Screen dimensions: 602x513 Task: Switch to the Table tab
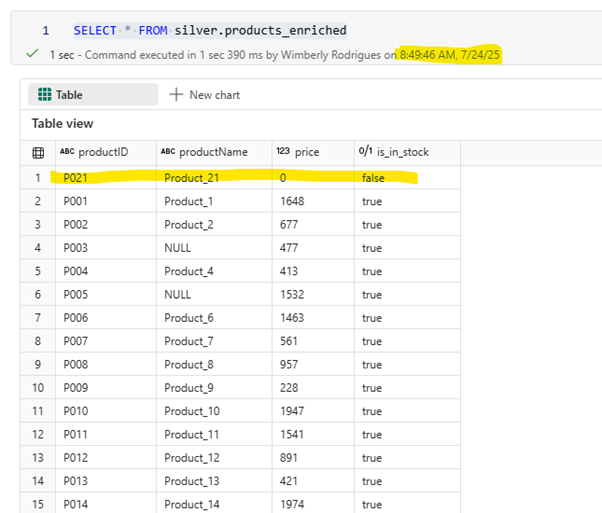click(93, 94)
